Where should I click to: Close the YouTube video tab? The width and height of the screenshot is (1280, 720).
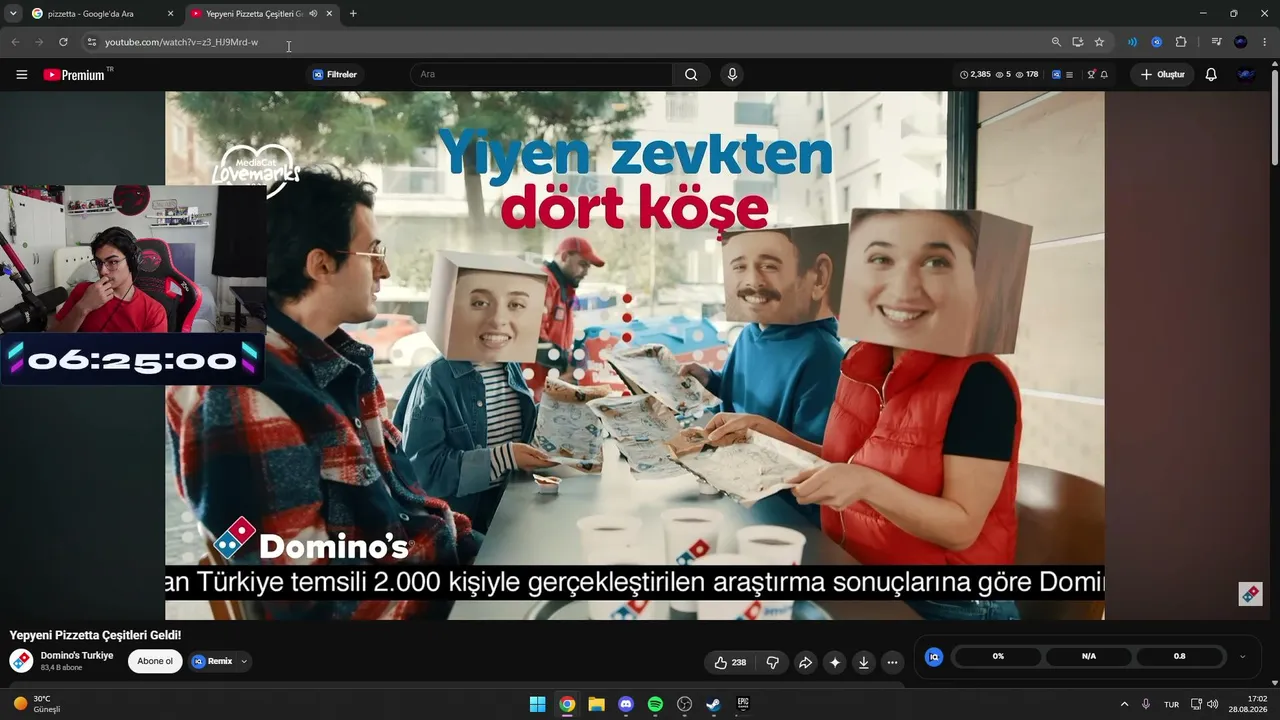(329, 13)
